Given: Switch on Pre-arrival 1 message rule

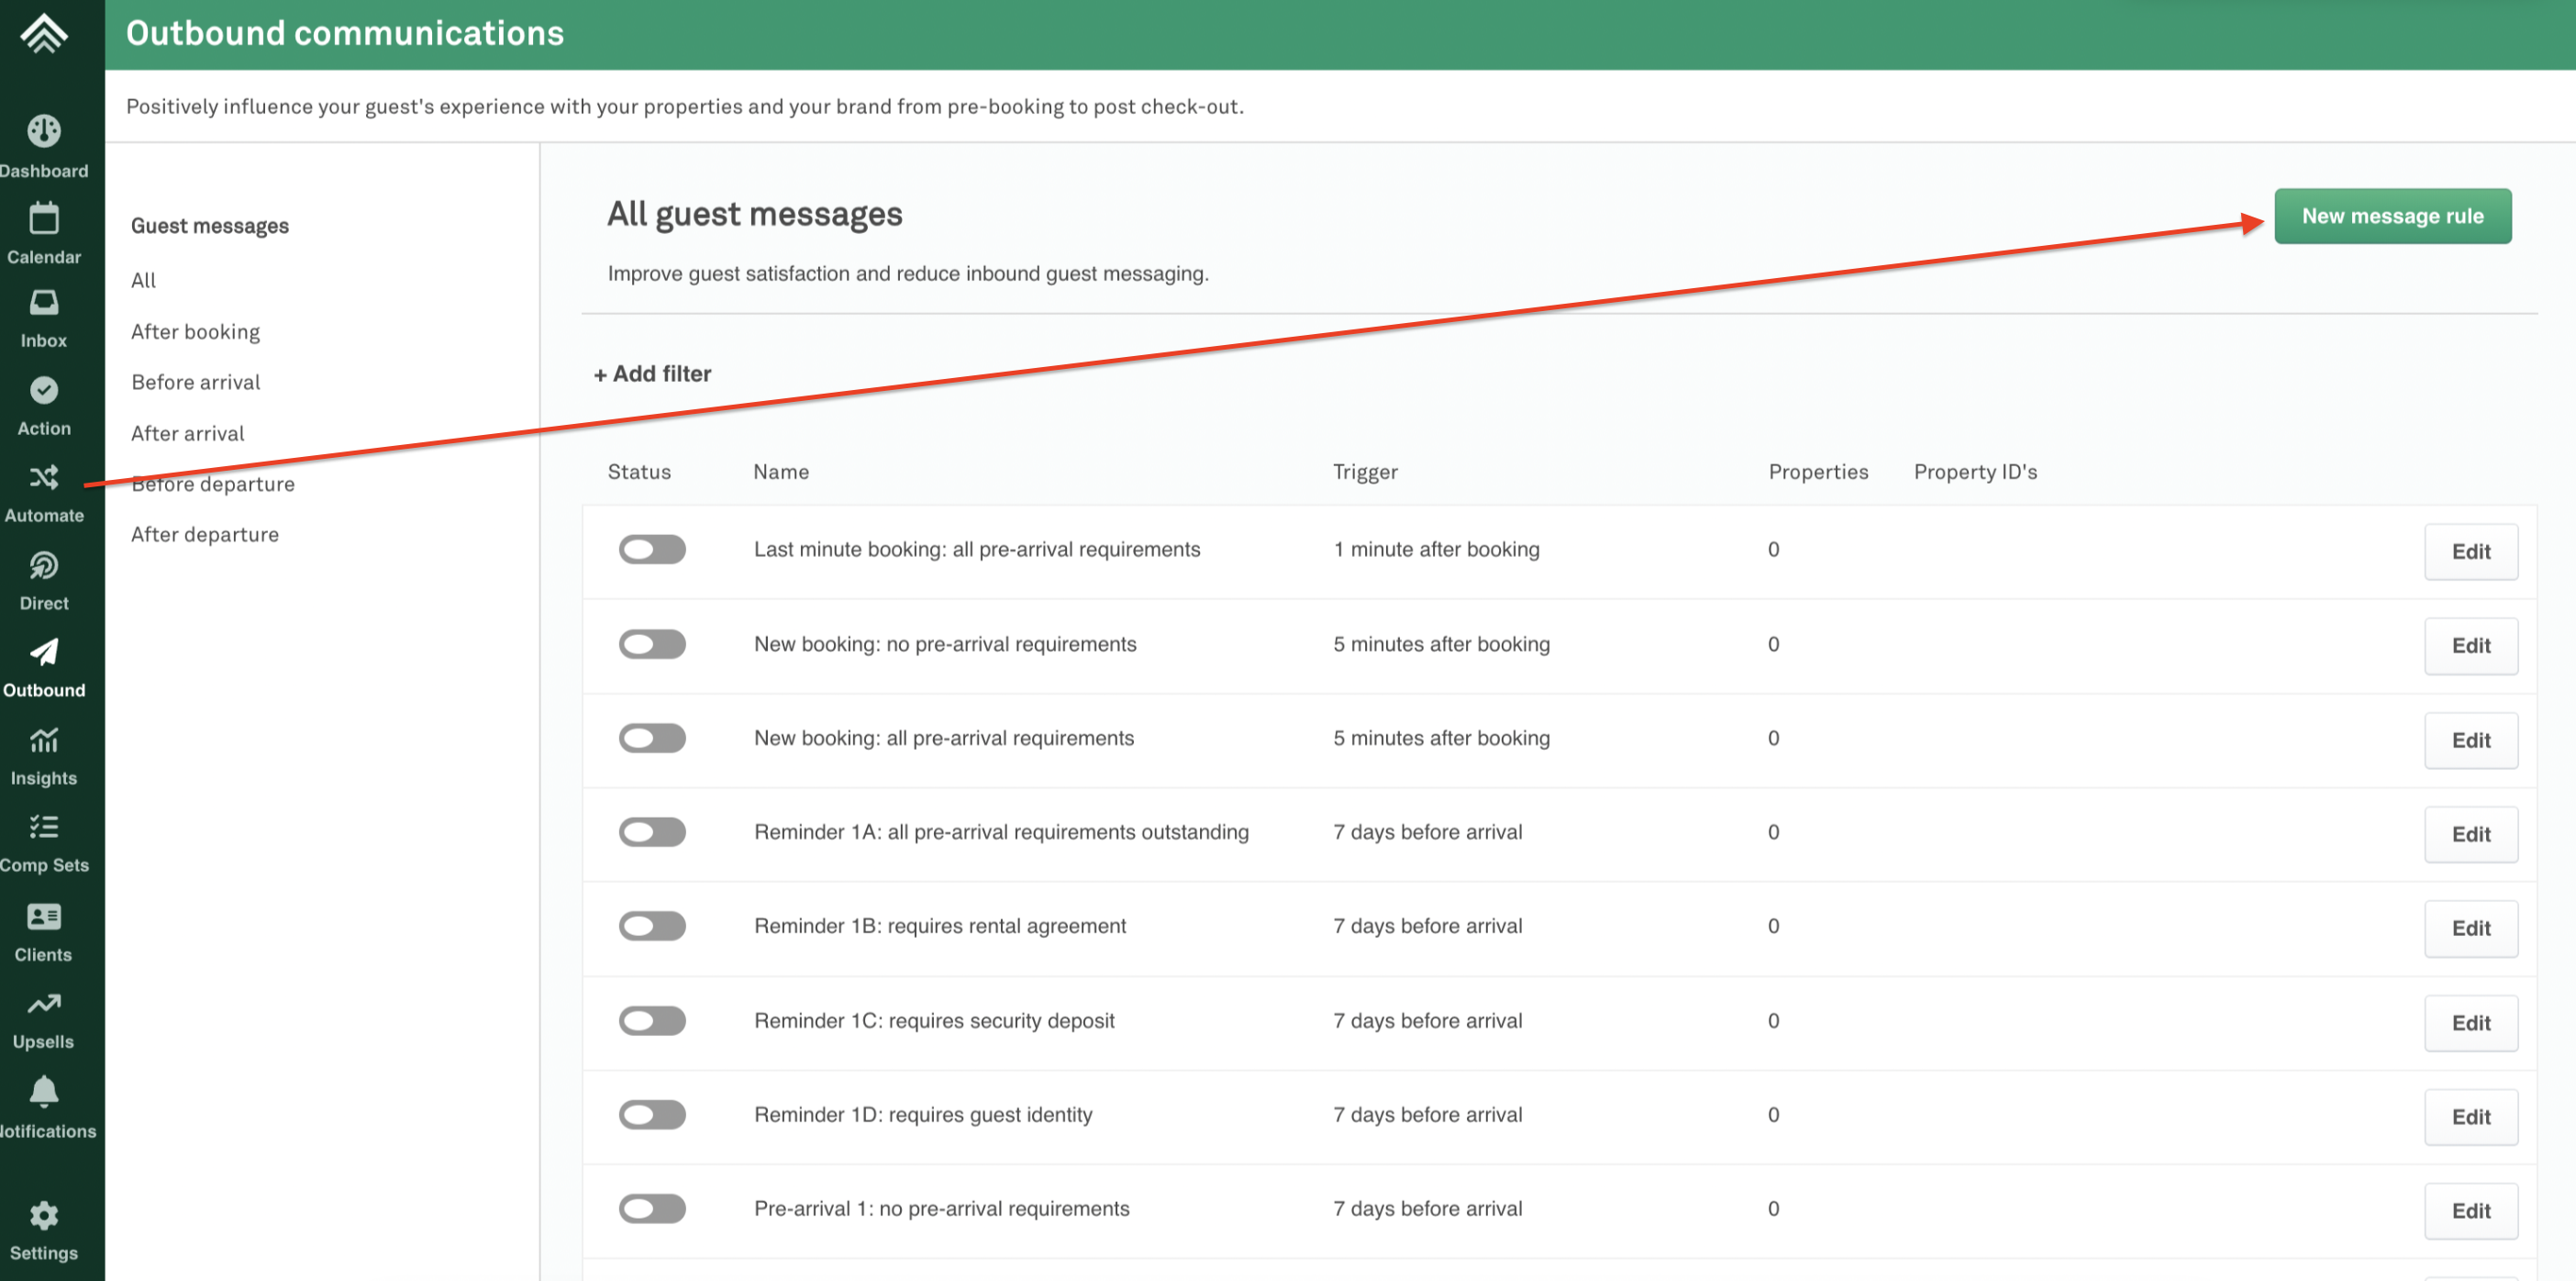Looking at the screenshot, I should click(x=652, y=1208).
